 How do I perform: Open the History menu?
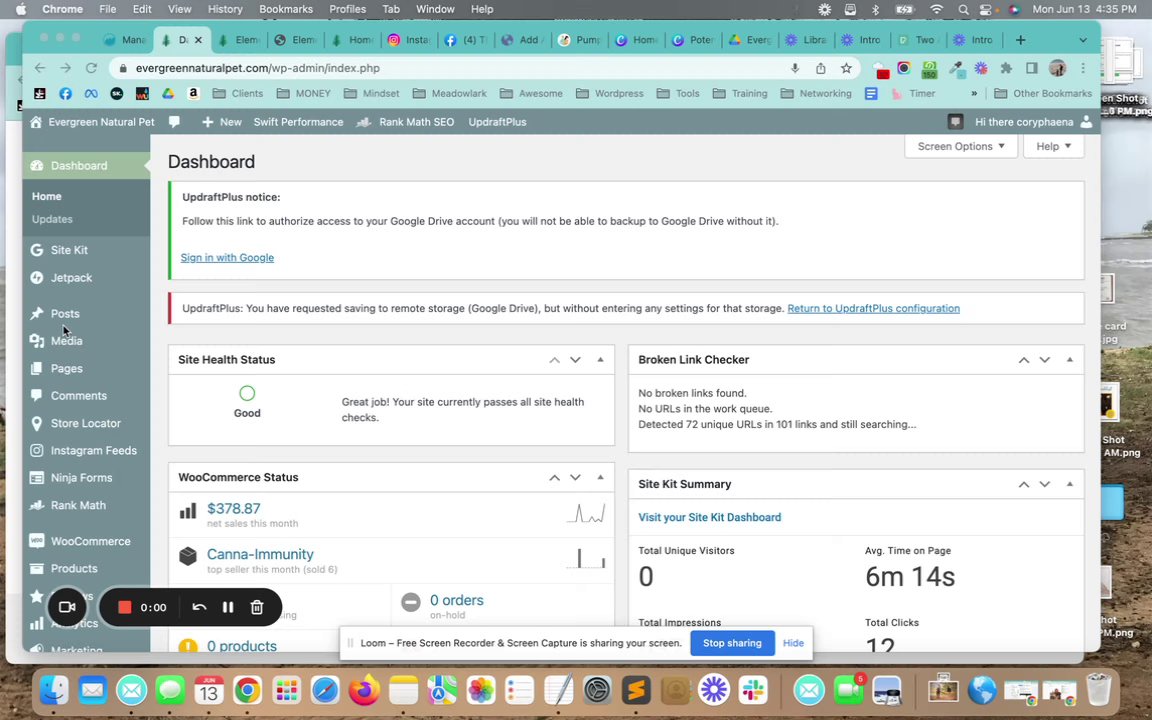click(225, 9)
